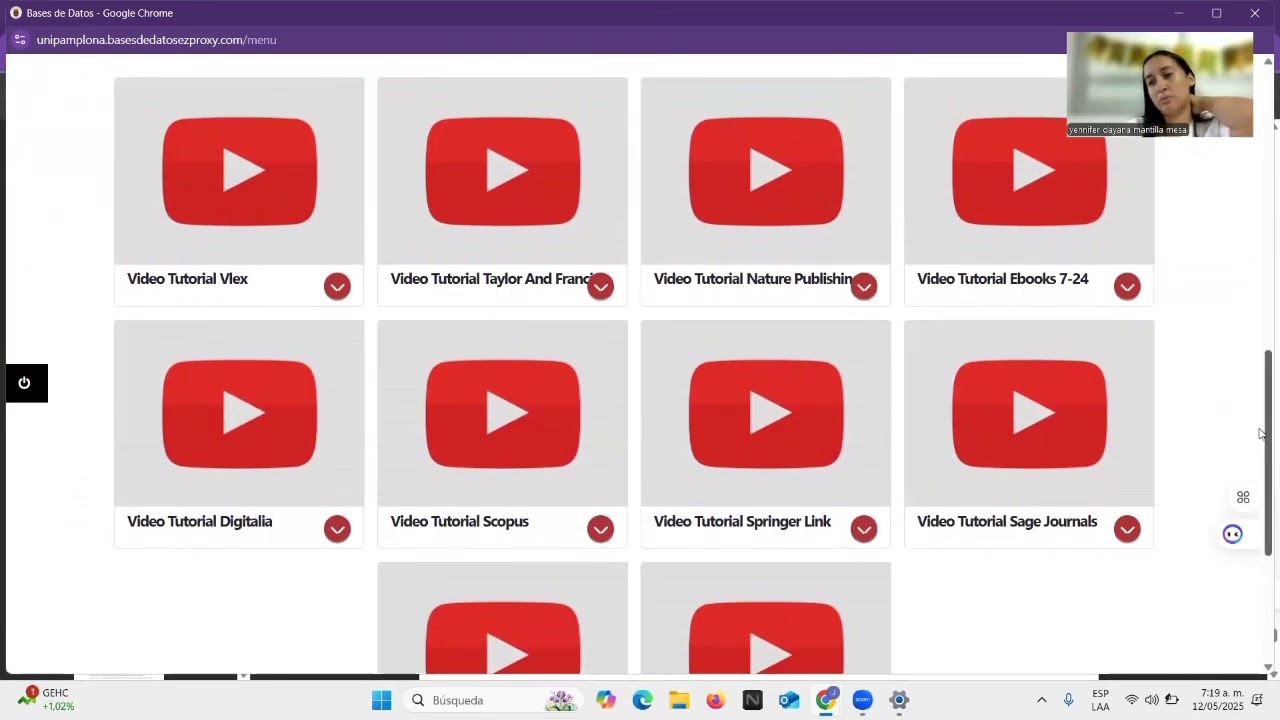The height and width of the screenshot is (720, 1280).
Task: Play the Ebooks 7-24 tutorial thumbnail
Action: pos(1029,171)
